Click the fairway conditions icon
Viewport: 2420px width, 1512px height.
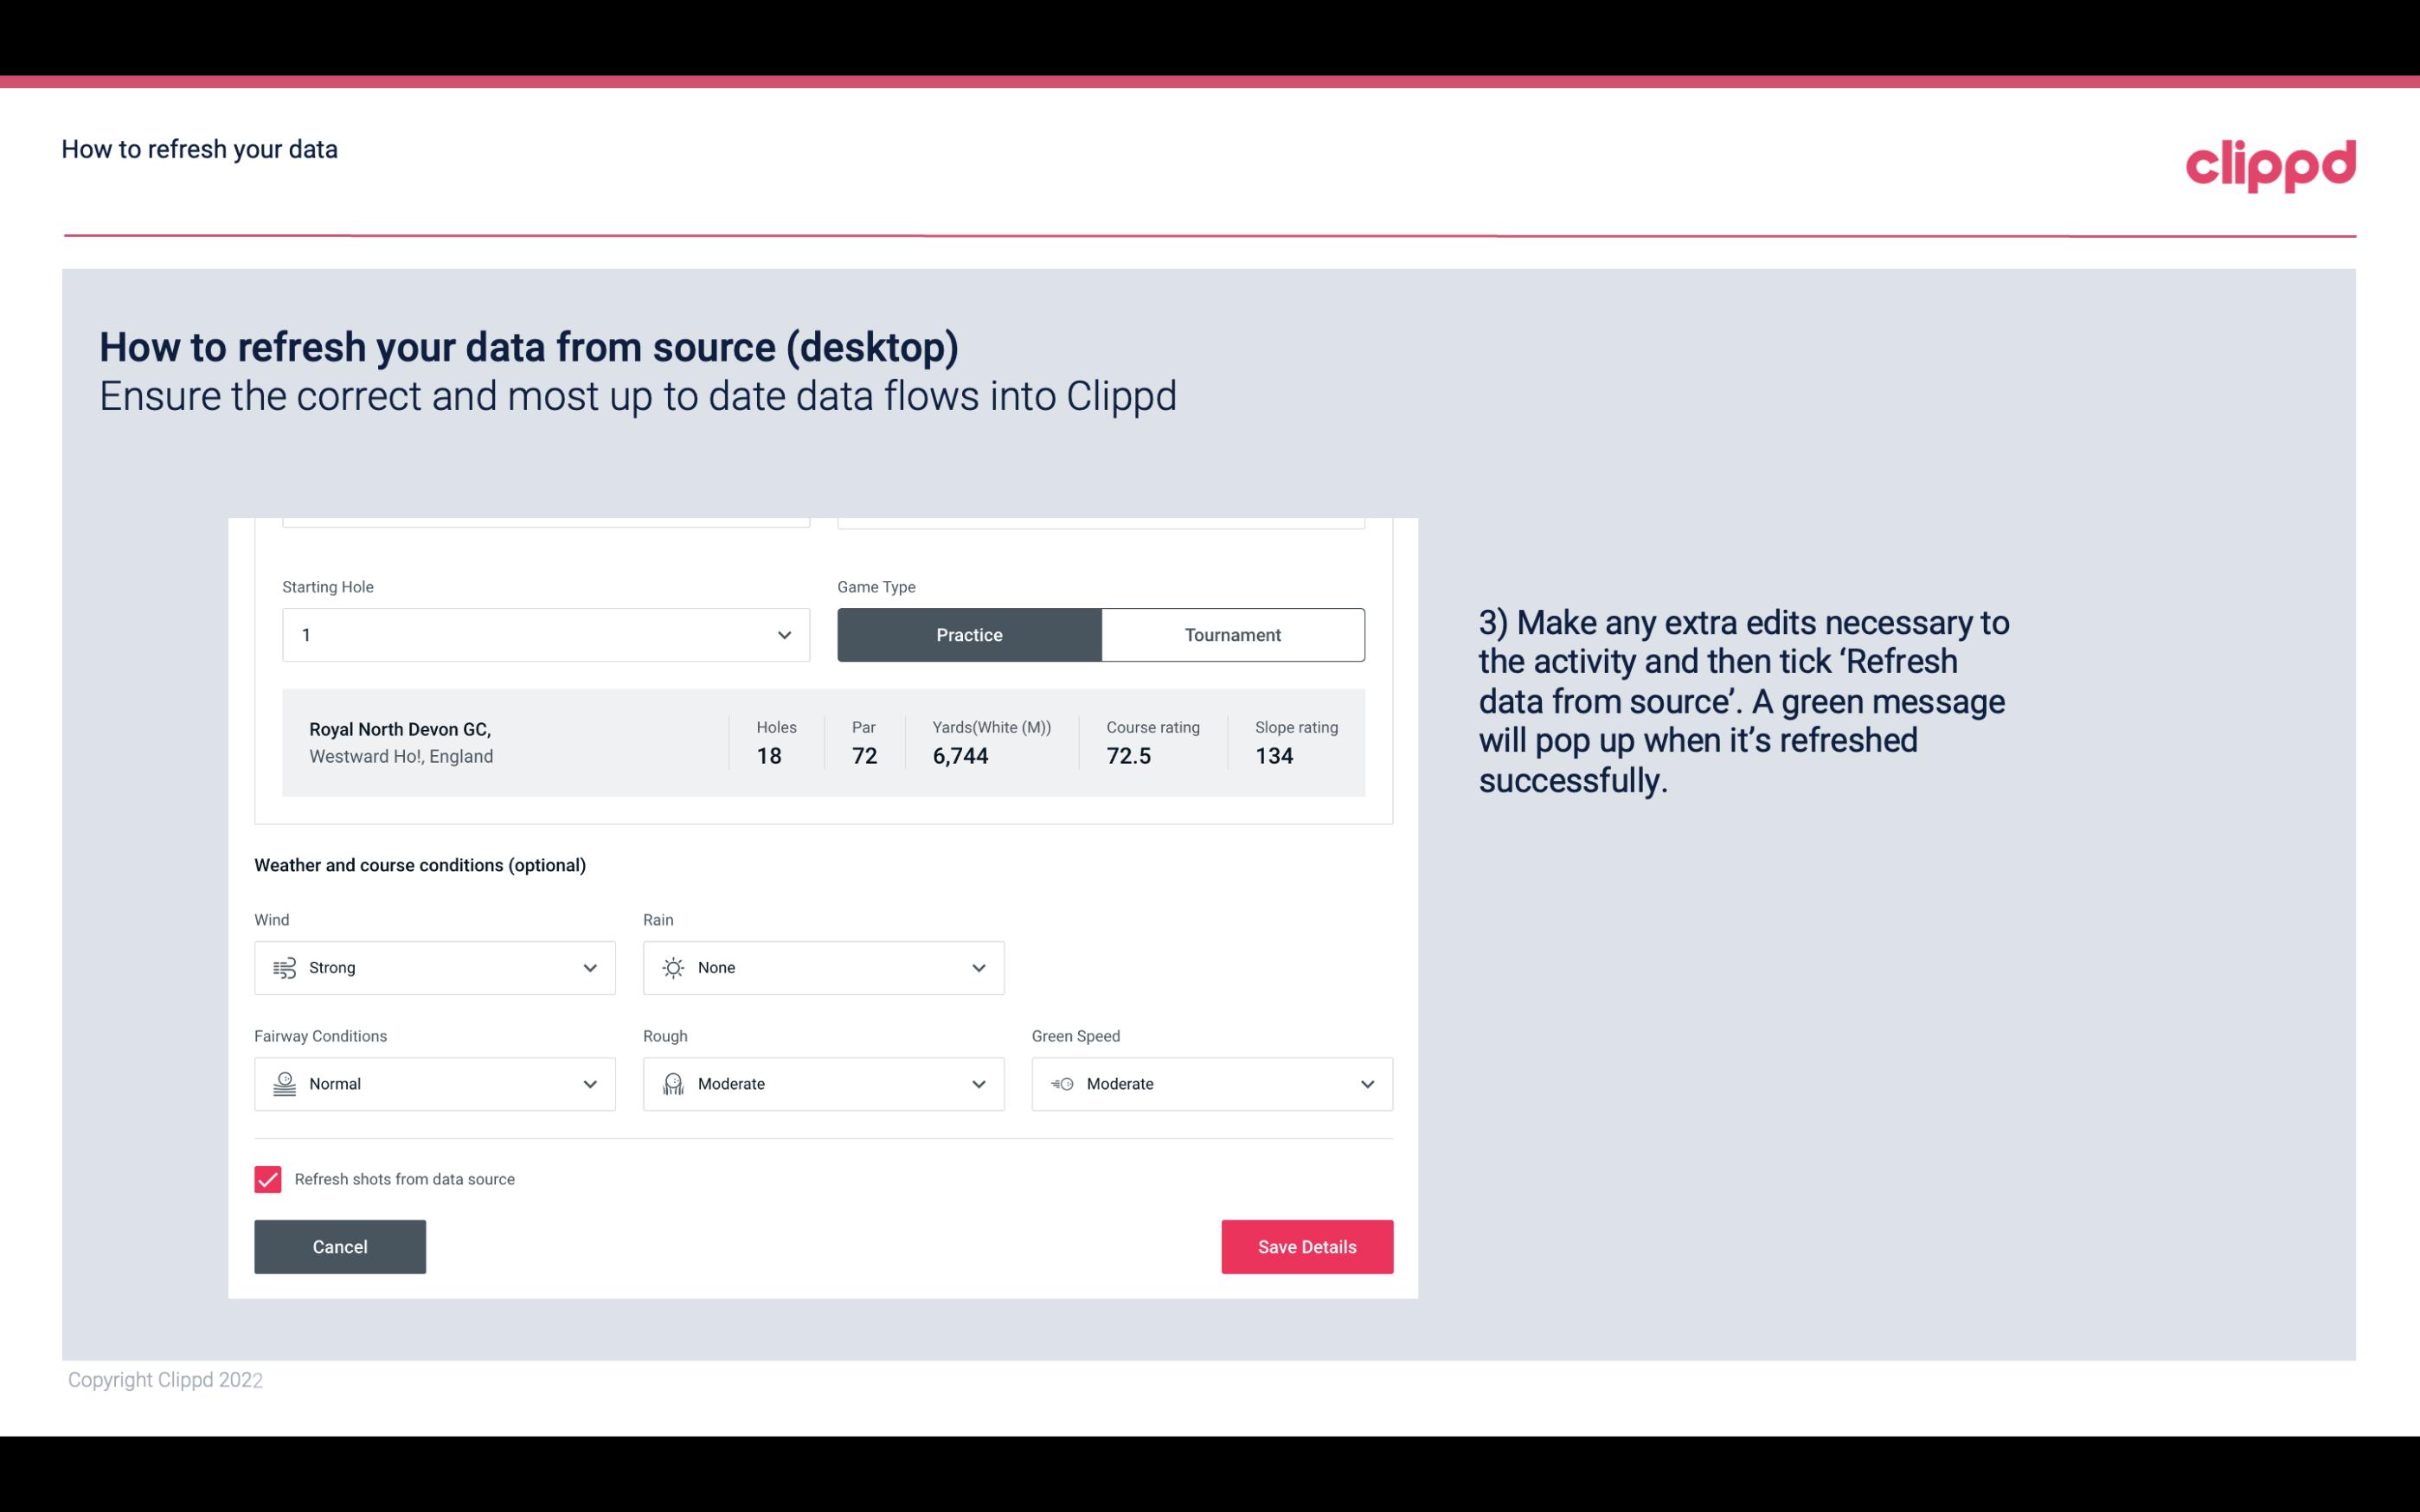pos(284,1084)
